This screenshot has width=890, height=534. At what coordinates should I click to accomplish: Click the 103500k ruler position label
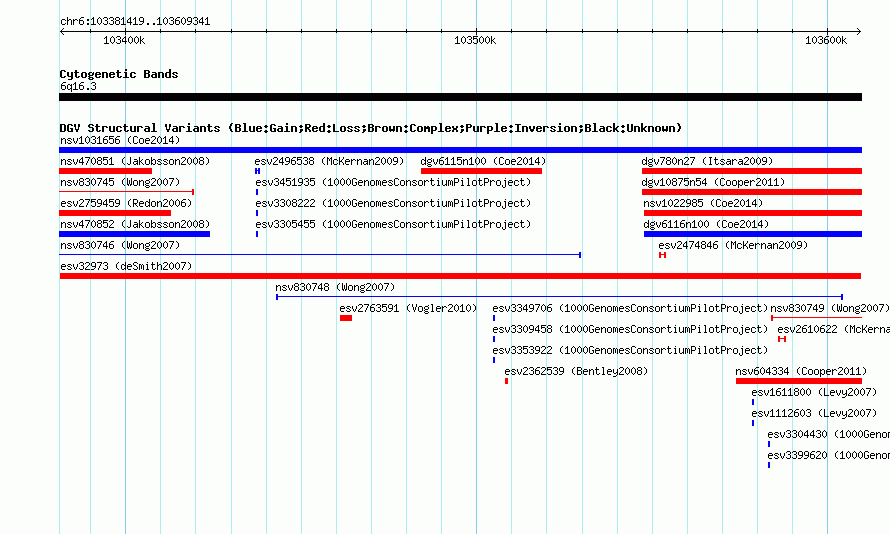pos(475,40)
